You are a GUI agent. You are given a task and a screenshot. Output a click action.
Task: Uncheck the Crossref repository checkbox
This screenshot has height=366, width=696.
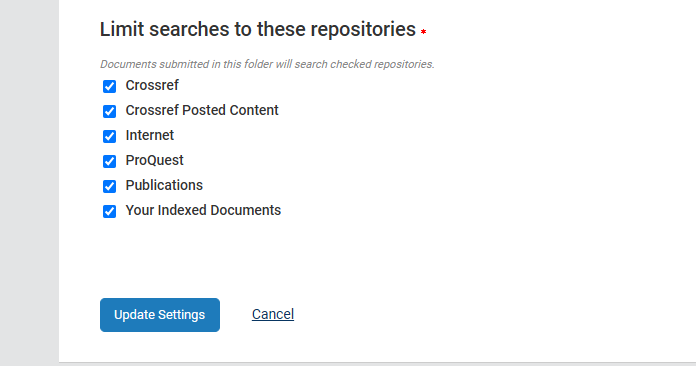click(x=109, y=86)
